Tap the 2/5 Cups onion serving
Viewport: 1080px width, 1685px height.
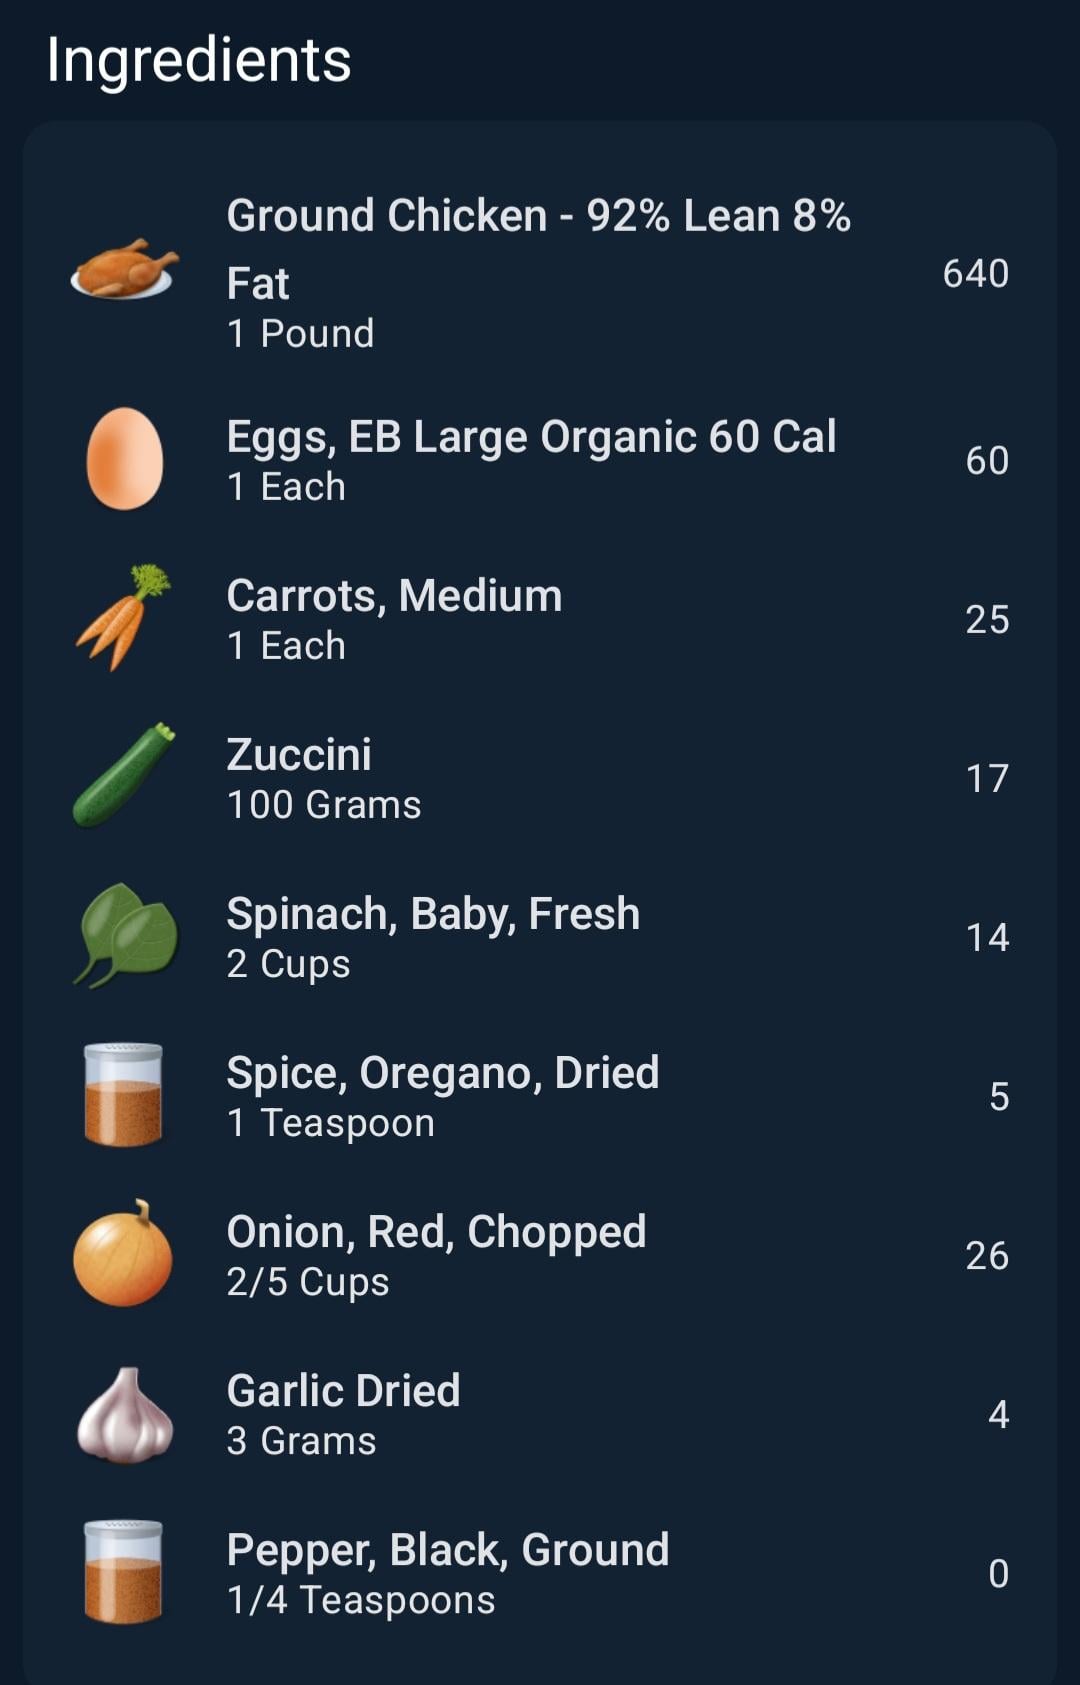pos(308,1282)
